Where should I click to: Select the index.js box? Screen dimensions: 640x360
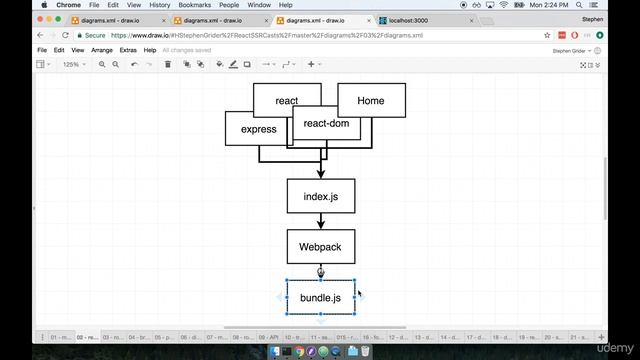click(321, 196)
